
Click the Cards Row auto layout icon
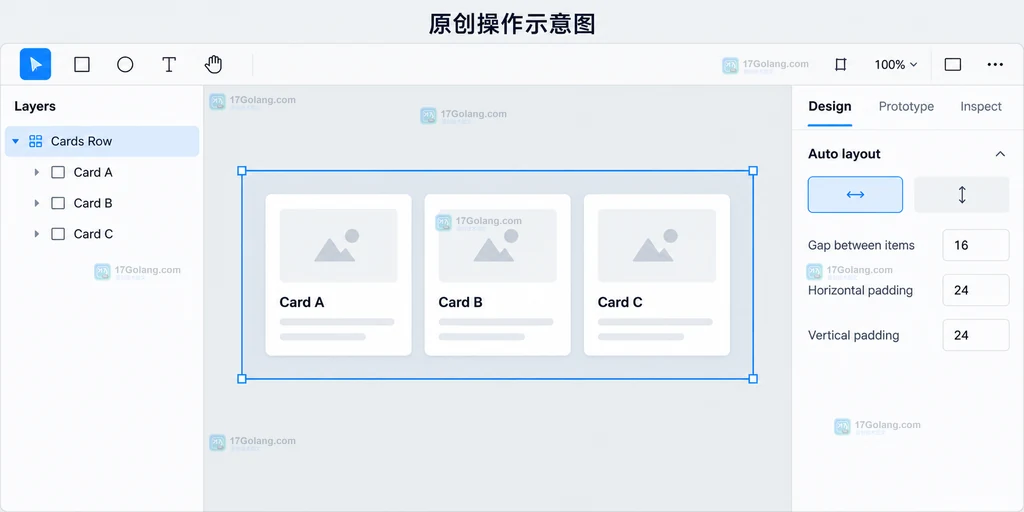click(36, 141)
